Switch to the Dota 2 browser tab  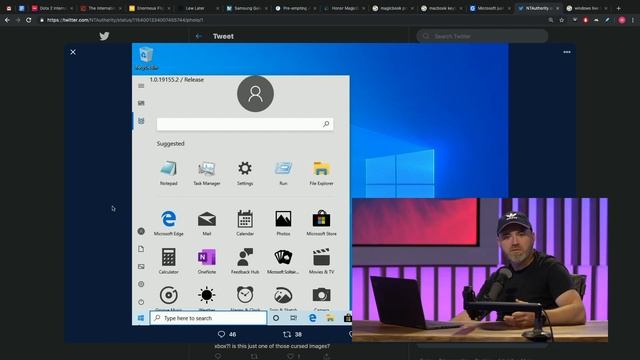(x=53, y=8)
